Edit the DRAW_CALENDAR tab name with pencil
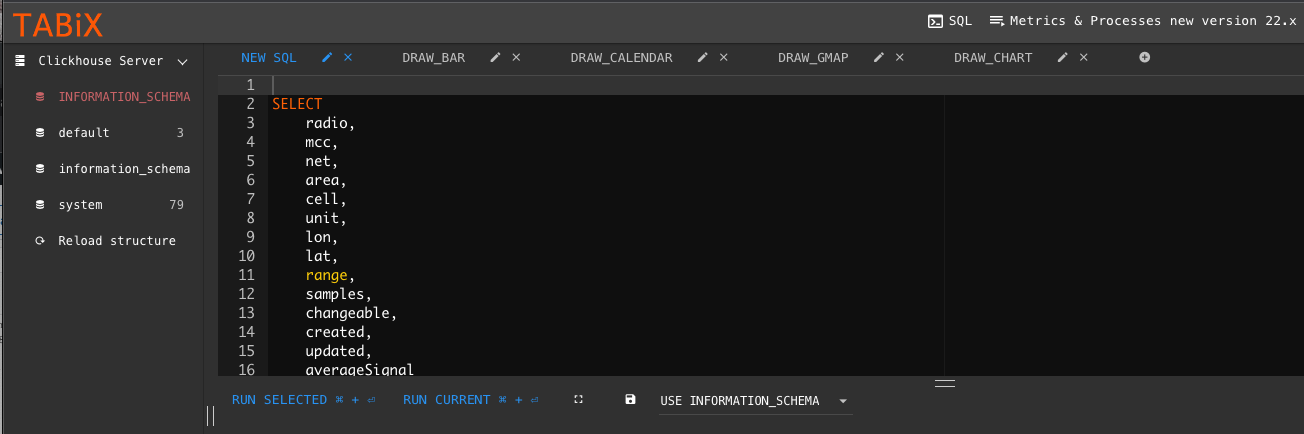The height and width of the screenshot is (434, 1304). (703, 58)
